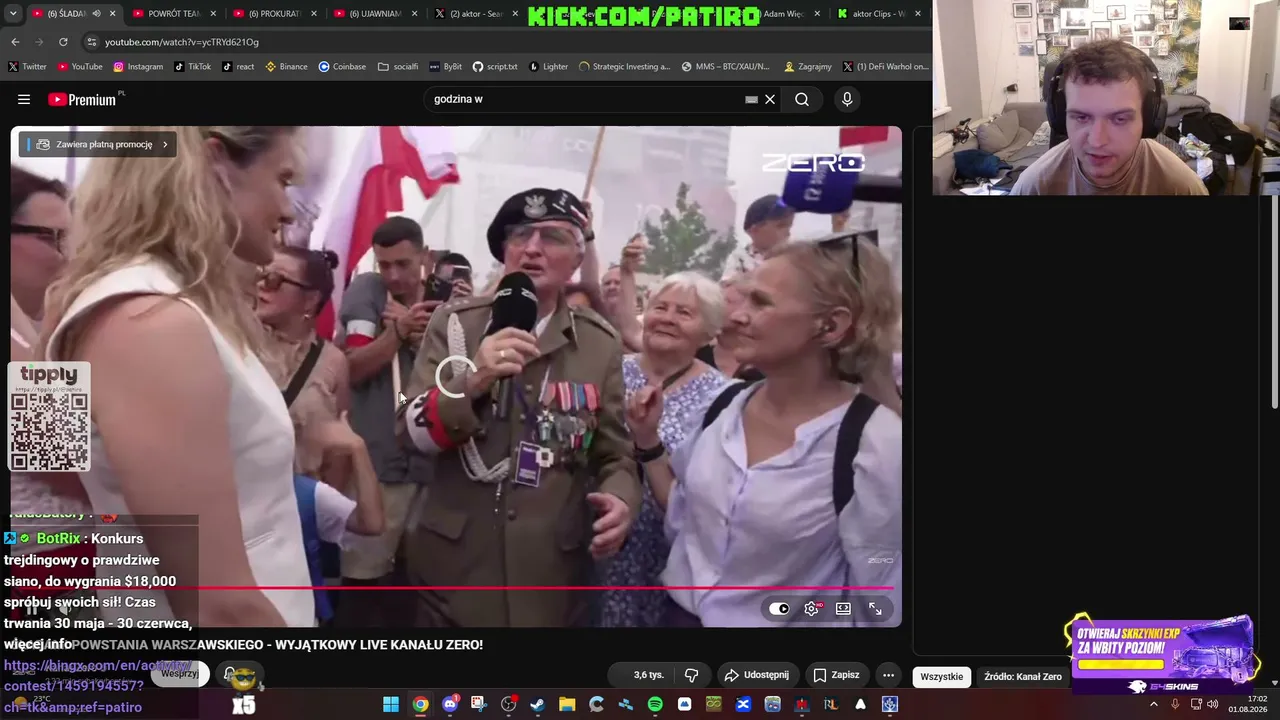Open the Lighter bookmark
The height and width of the screenshot is (720, 1280).
[548, 67]
